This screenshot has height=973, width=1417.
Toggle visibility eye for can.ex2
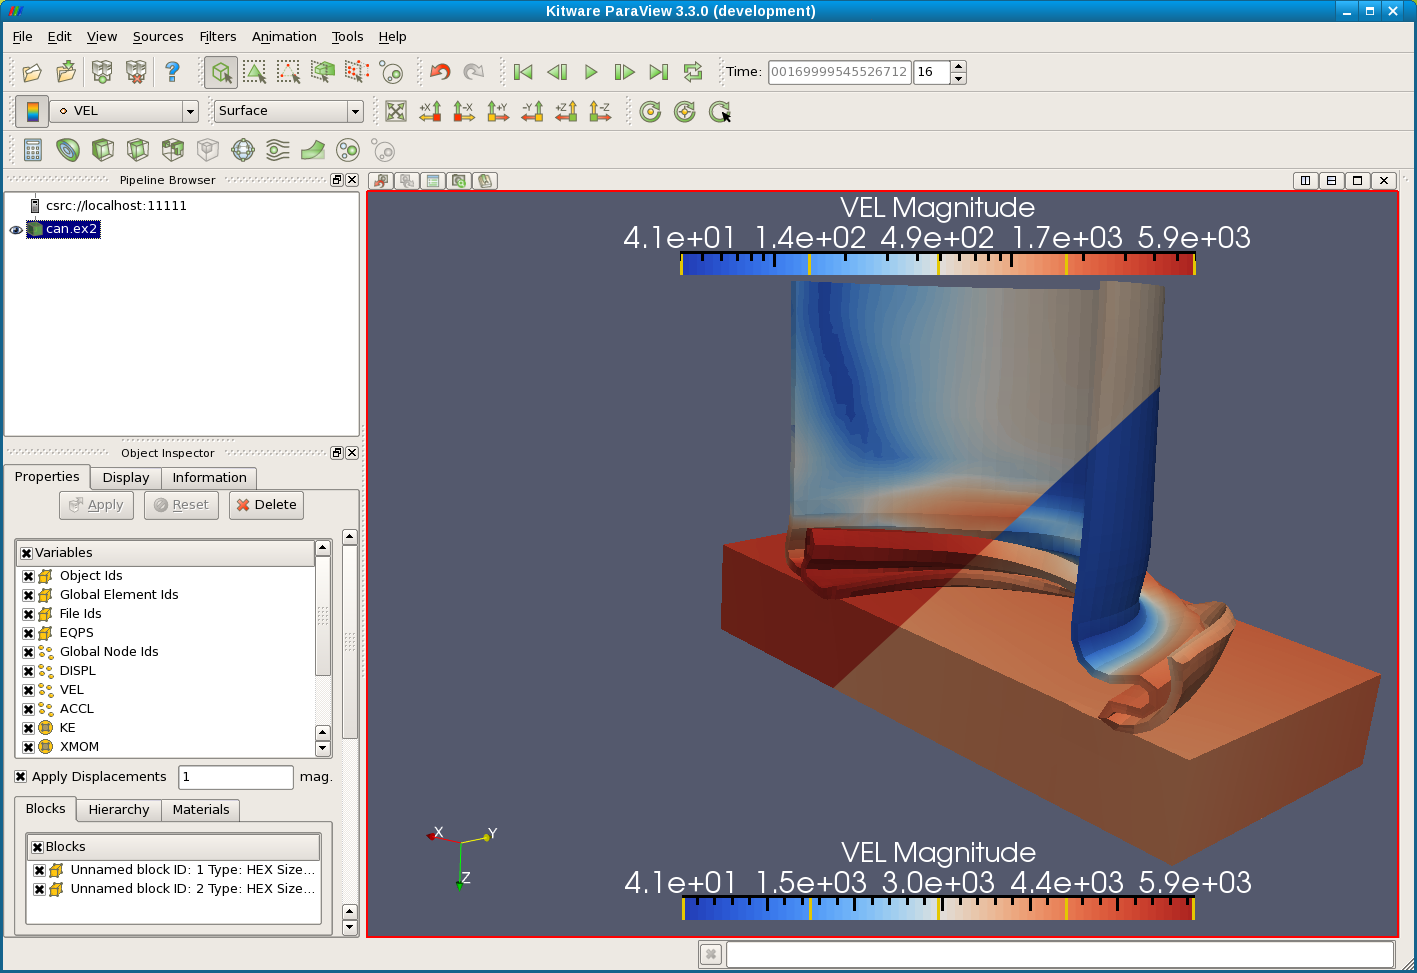16,230
